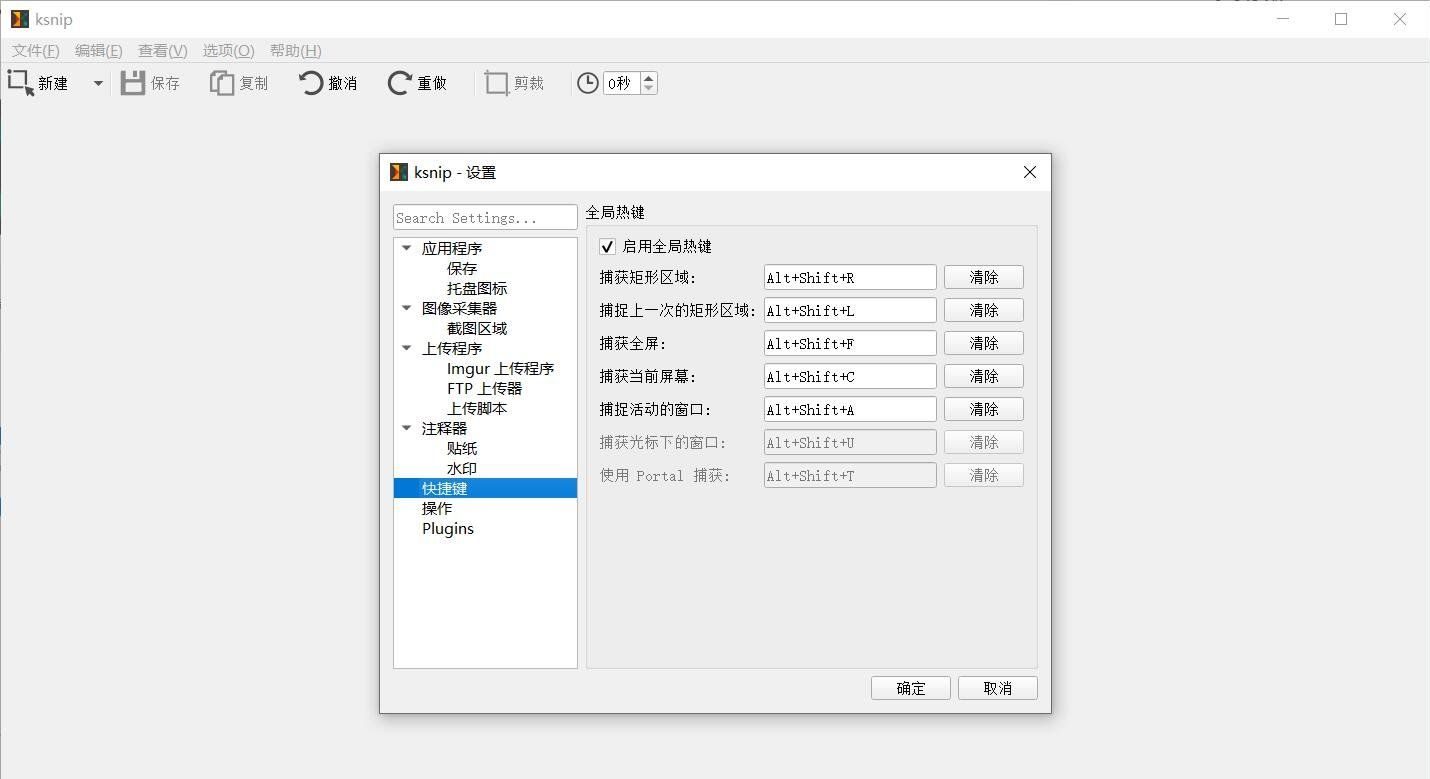Clear the 捕获全屏 hotkey with 清除
1430x779 pixels.
(984, 343)
